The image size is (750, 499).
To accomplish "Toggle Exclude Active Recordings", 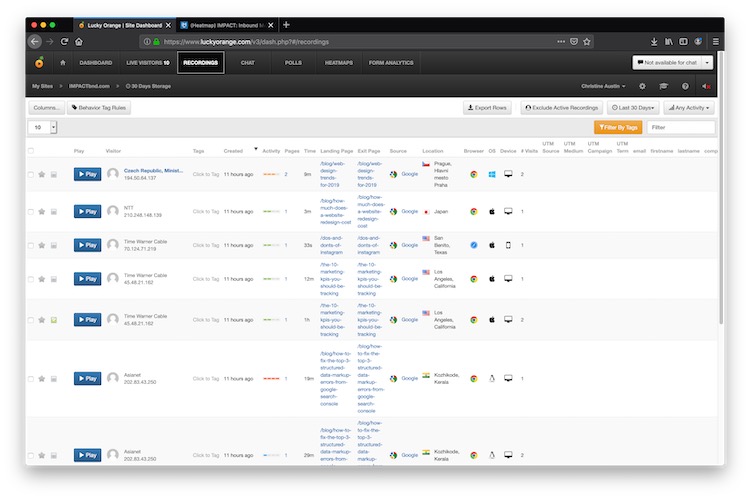I will 562,108.
